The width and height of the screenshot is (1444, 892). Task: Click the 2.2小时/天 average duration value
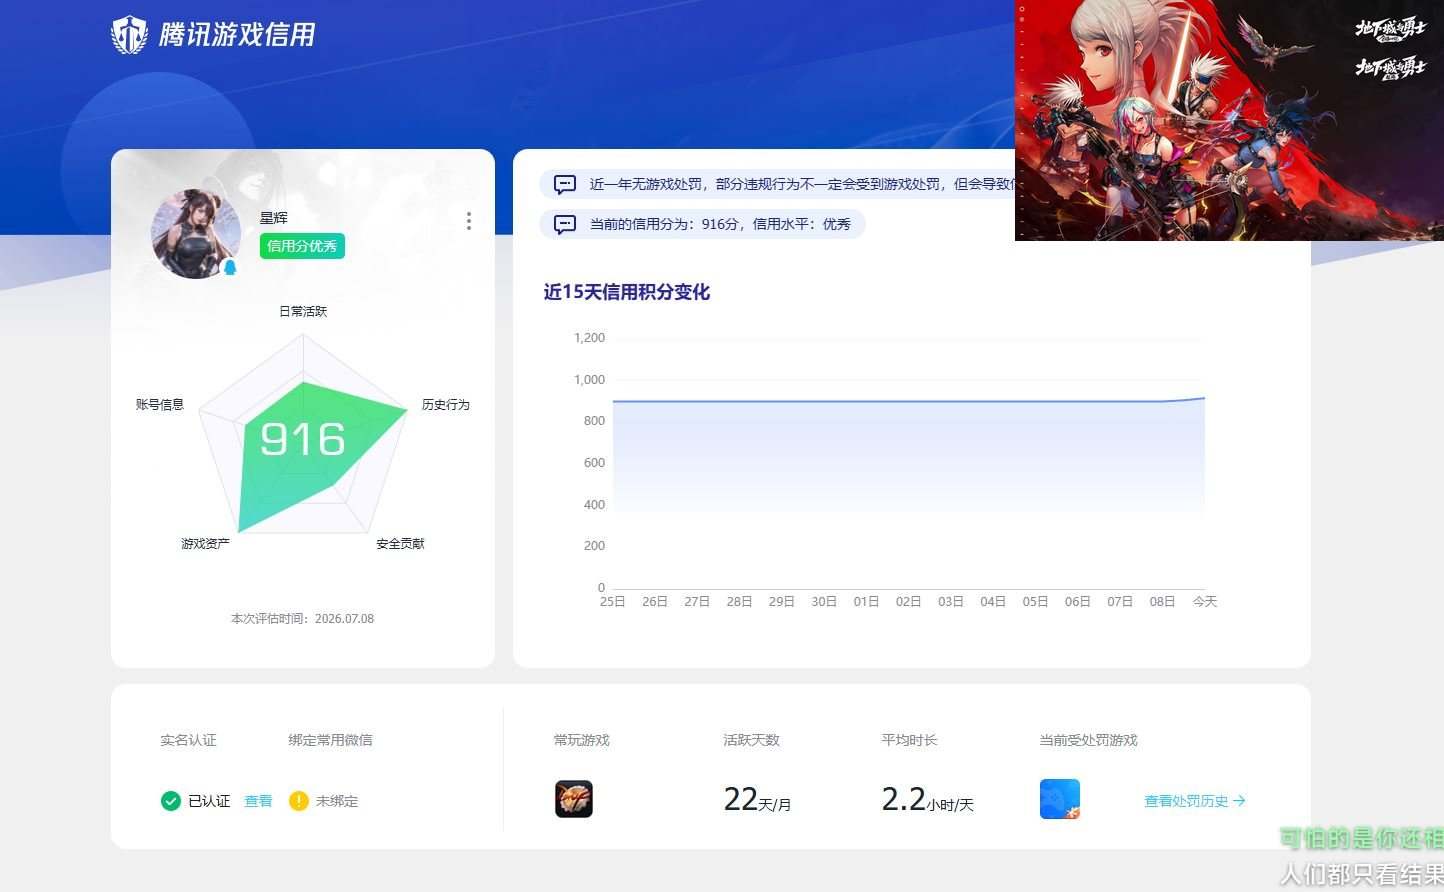point(927,799)
